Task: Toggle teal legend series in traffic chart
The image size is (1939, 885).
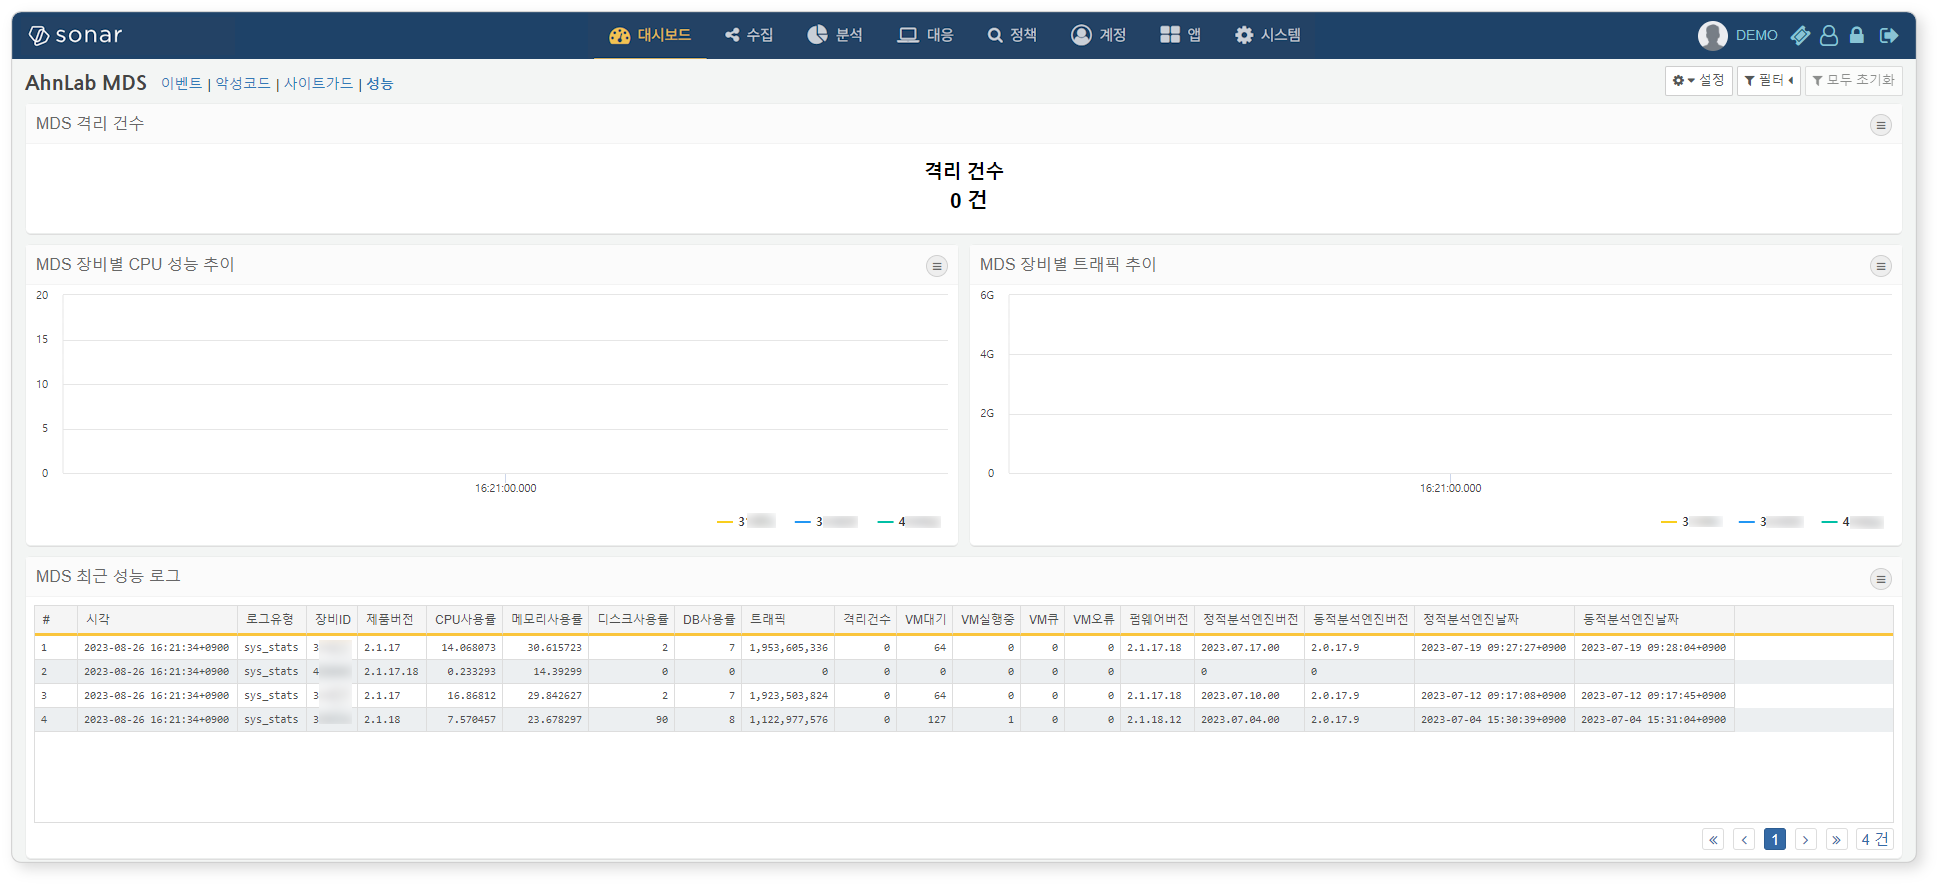Action: coord(1853,521)
